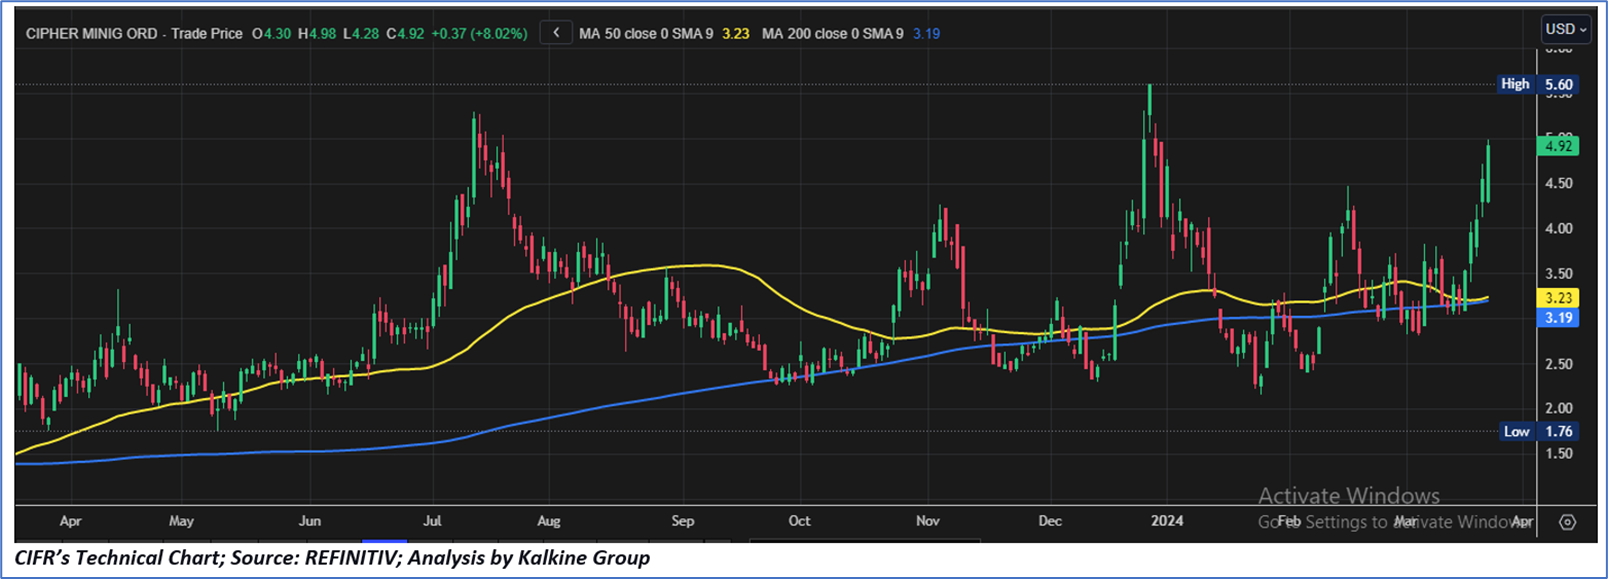The image size is (1608, 579).
Task: Select the CIPHER MINIG ORD instrument label
Action: point(92,33)
